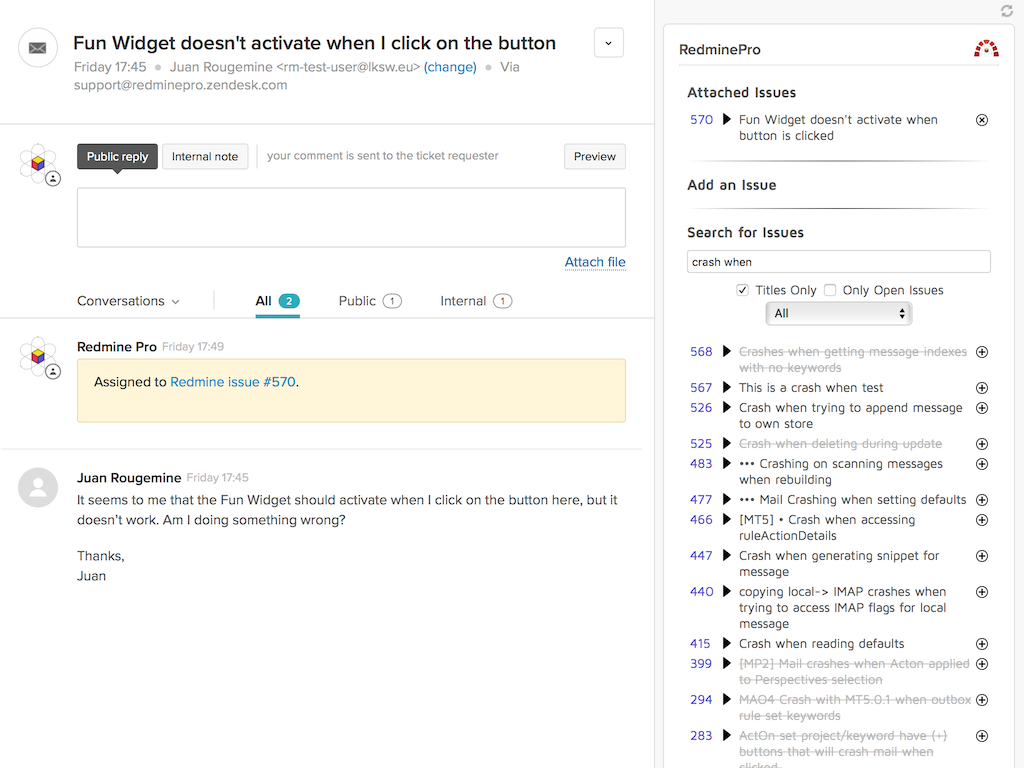This screenshot has width=1024, height=768.
Task: Uncheck the Titles Only checkbox
Action: point(742,289)
